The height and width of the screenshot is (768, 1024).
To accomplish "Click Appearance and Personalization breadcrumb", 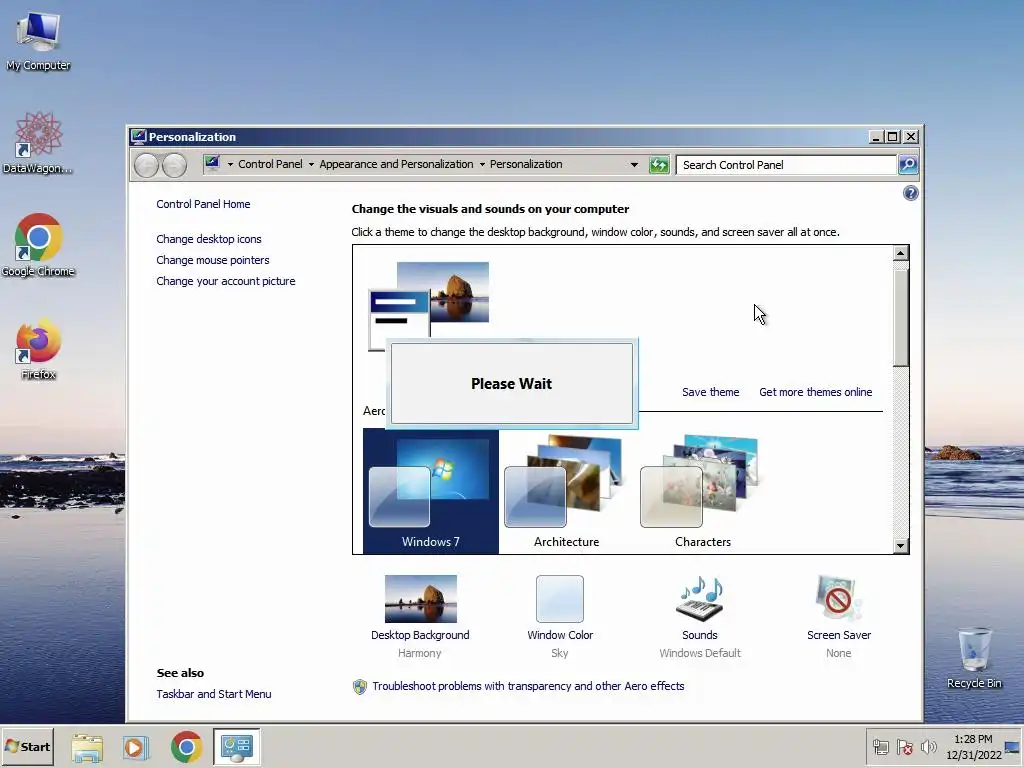I will [x=396, y=165].
